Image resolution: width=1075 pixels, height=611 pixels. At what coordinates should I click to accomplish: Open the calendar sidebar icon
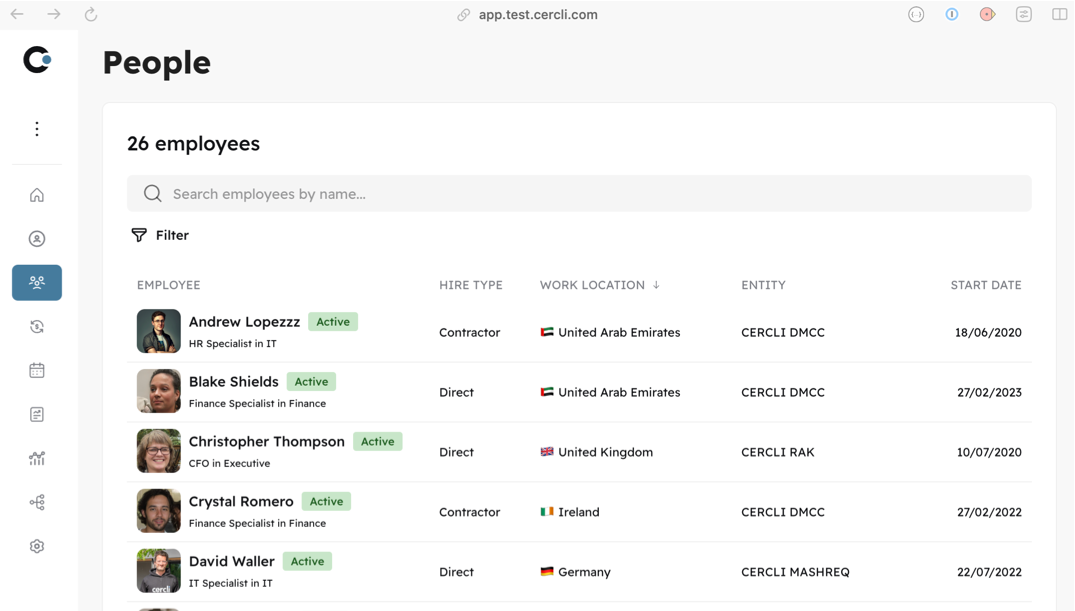tap(37, 370)
